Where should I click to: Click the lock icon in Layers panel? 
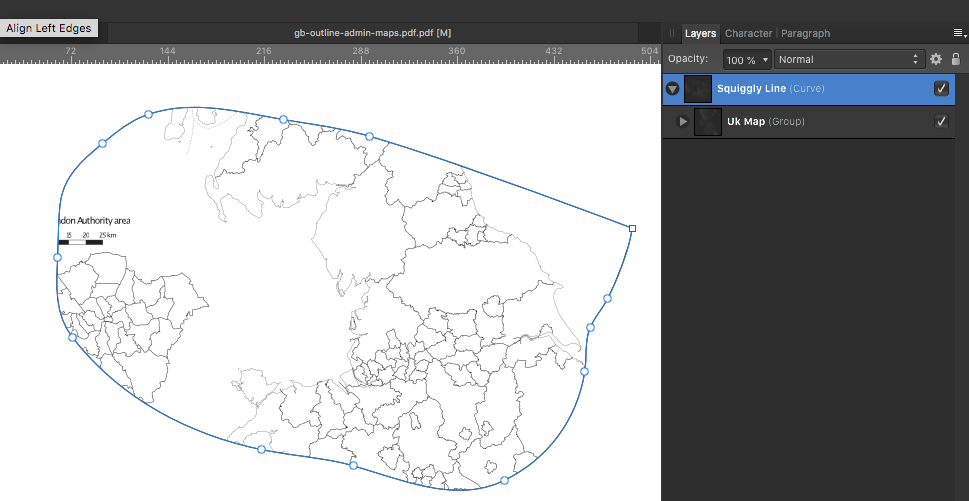coord(955,59)
